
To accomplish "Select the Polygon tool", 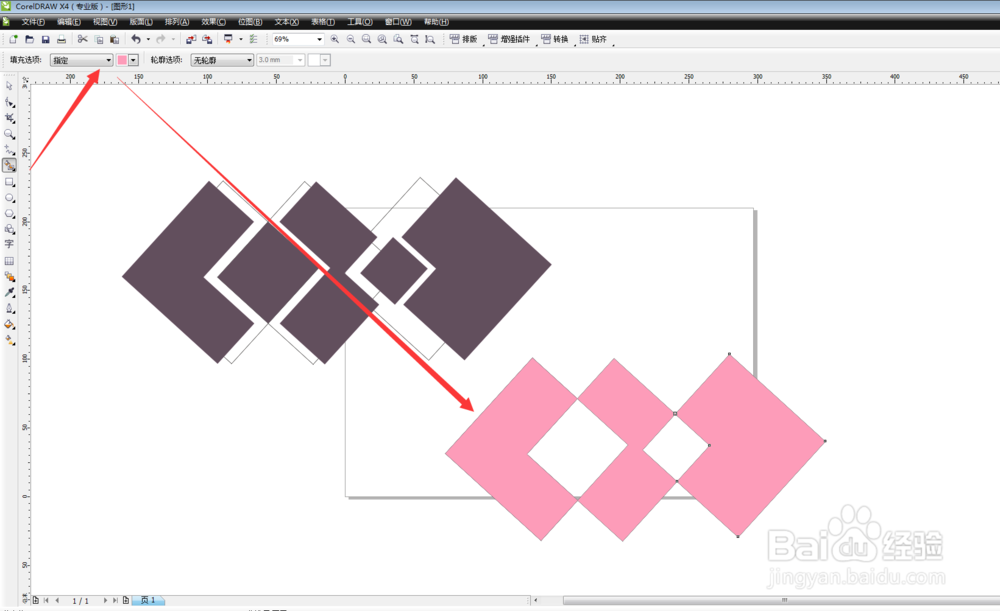I will click(x=9, y=214).
